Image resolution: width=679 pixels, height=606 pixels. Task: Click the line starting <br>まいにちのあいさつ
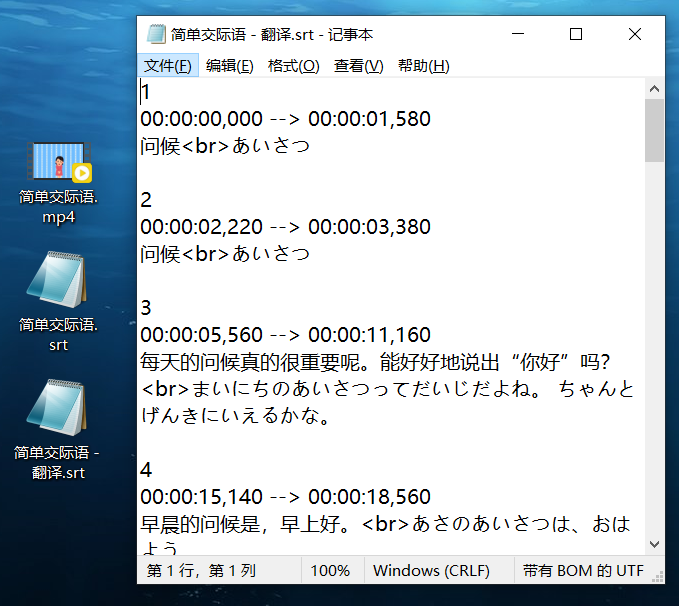click(x=388, y=389)
